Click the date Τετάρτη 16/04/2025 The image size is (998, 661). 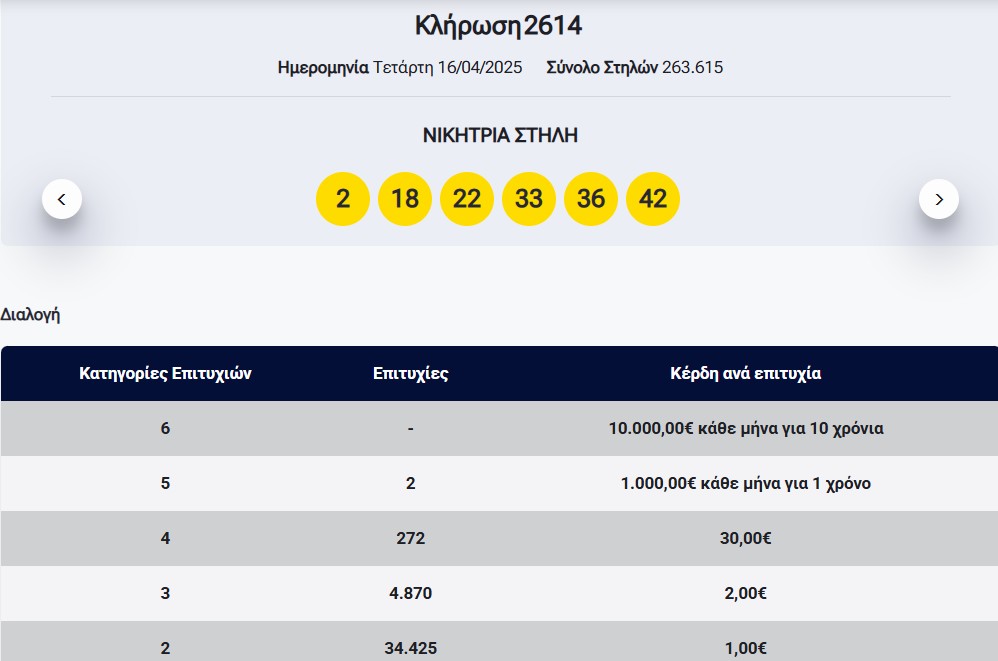[447, 68]
